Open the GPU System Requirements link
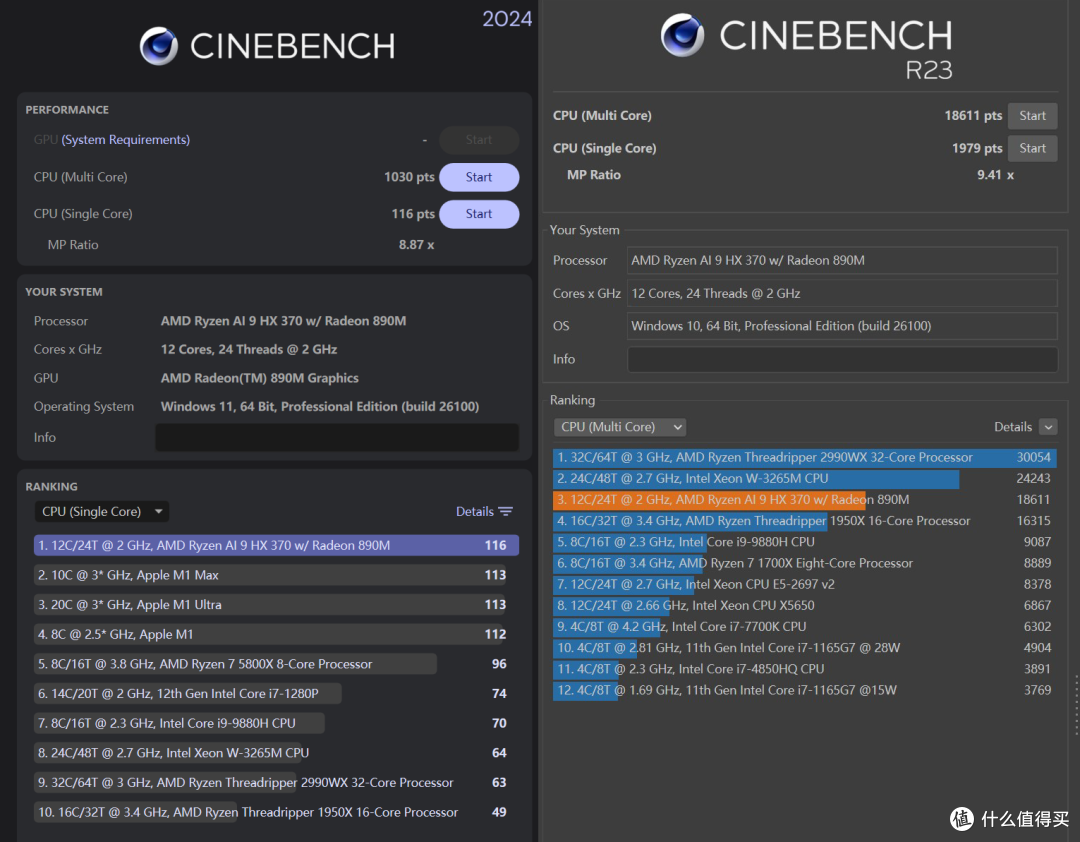Image resolution: width=1080 pixels, height=842 pixels. tap(125, 140)
